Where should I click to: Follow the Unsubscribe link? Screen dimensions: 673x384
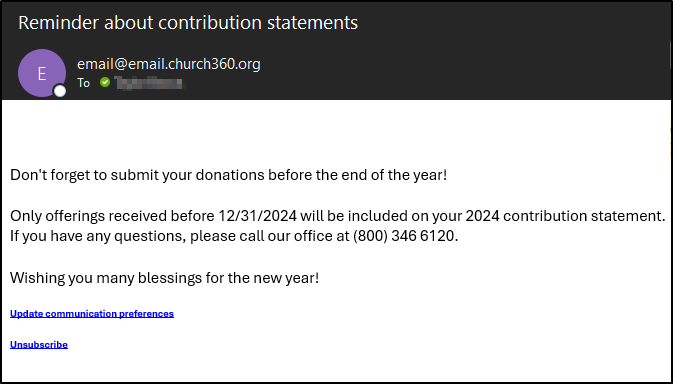tap(39, 345)
